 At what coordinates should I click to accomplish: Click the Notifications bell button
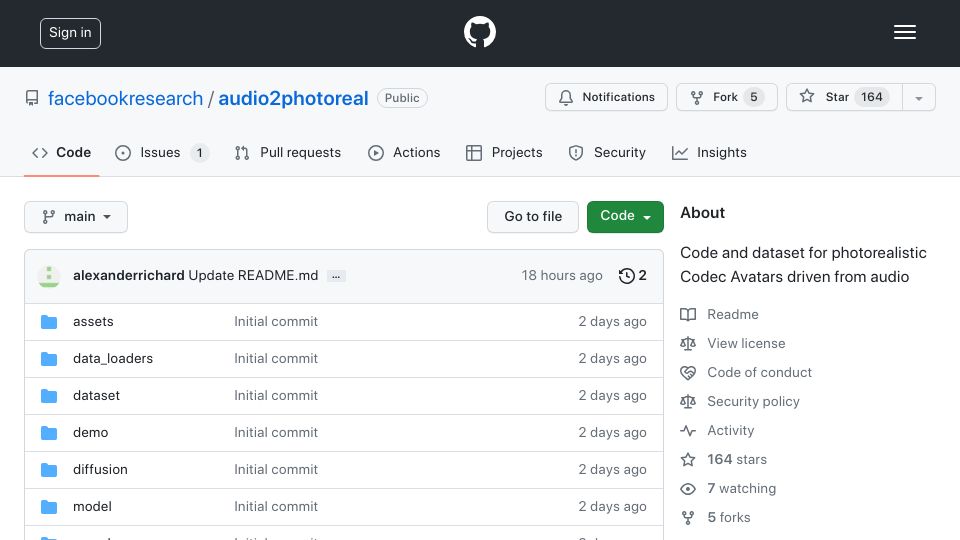pos(606,97)
